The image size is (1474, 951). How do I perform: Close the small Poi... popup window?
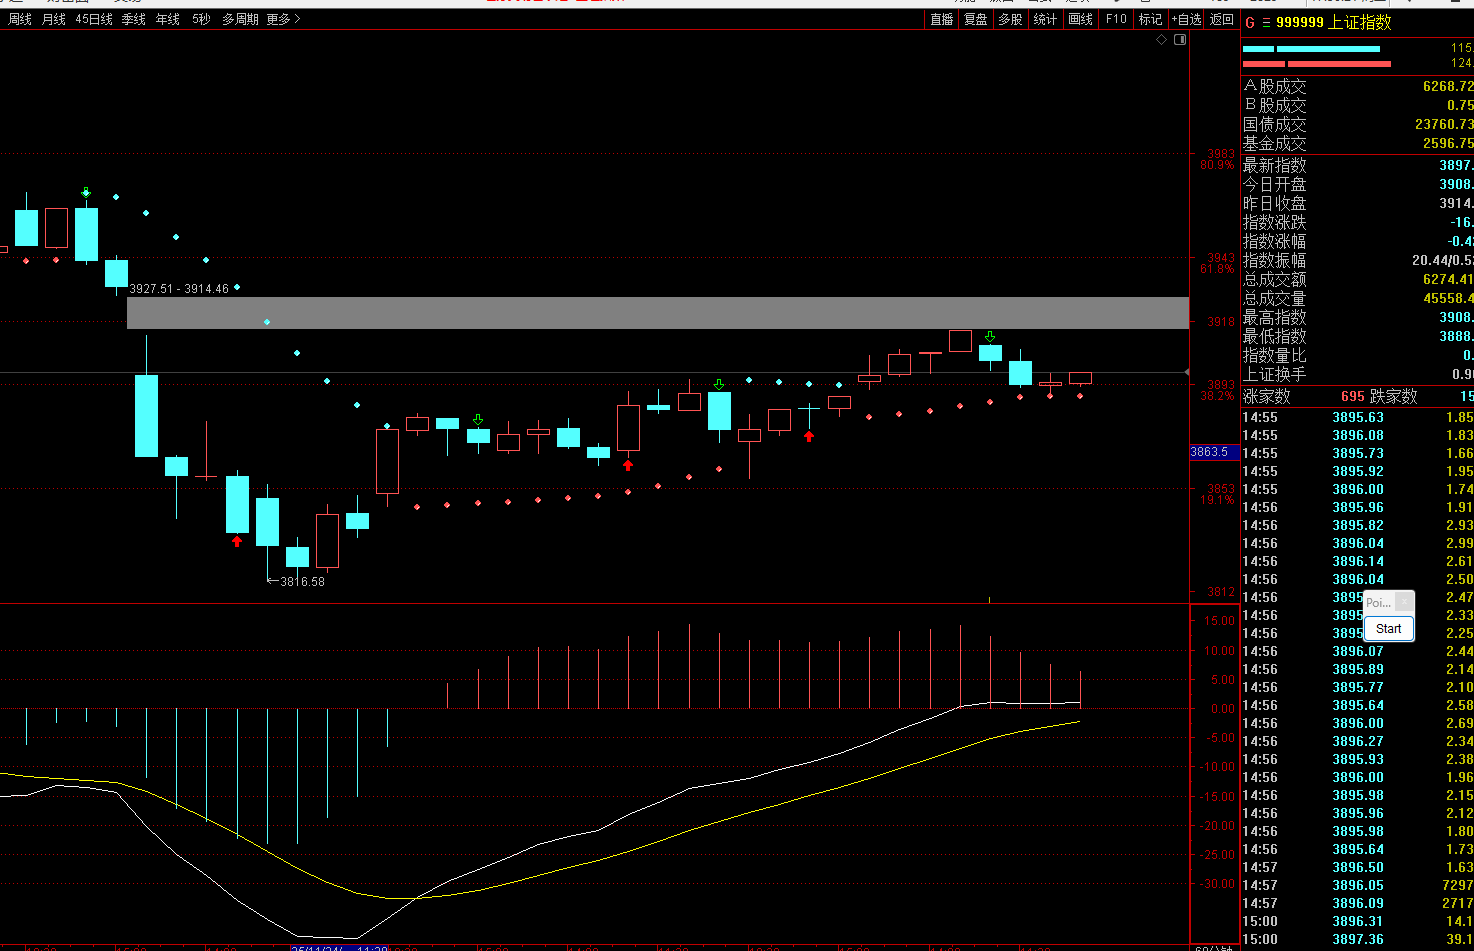coord(1404,602)
